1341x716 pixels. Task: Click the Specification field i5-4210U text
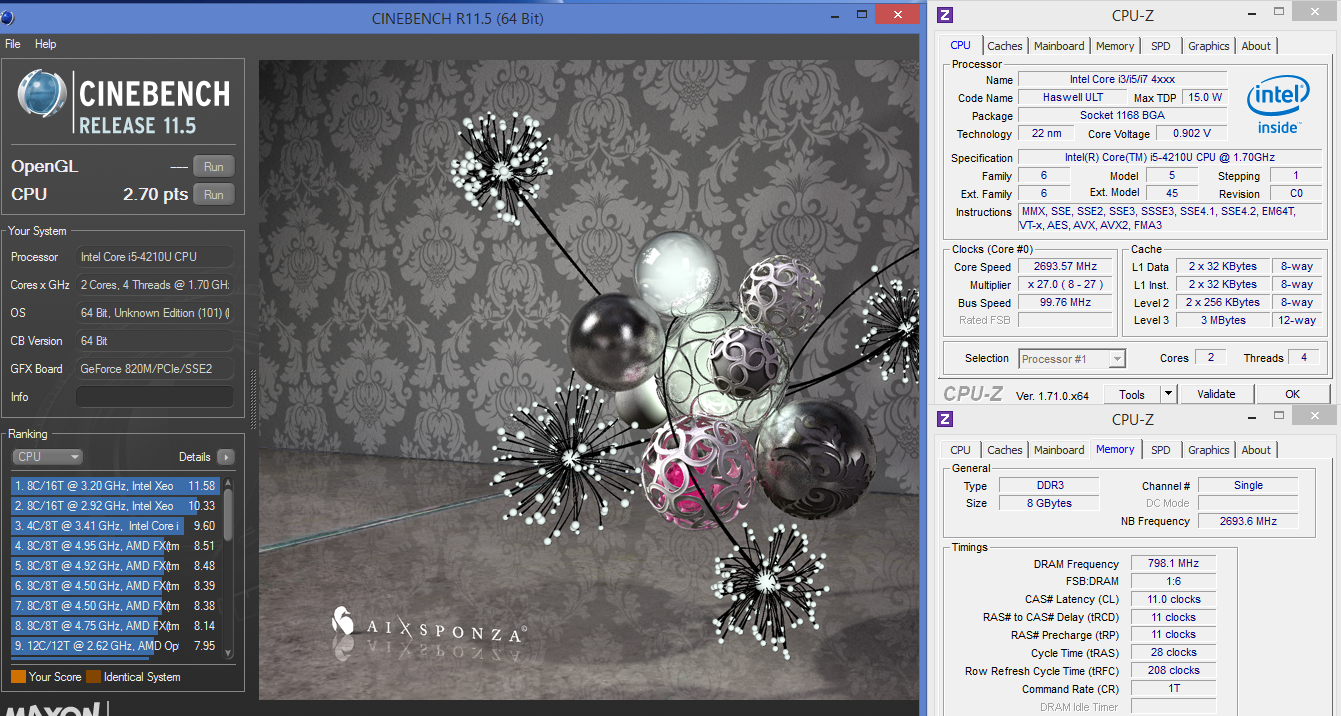point(1169,157)
